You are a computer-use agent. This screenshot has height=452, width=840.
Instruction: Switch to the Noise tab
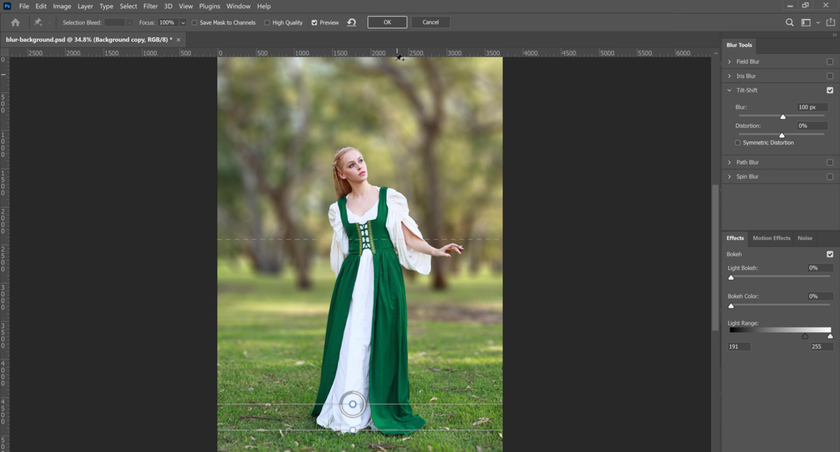[805, 238]
